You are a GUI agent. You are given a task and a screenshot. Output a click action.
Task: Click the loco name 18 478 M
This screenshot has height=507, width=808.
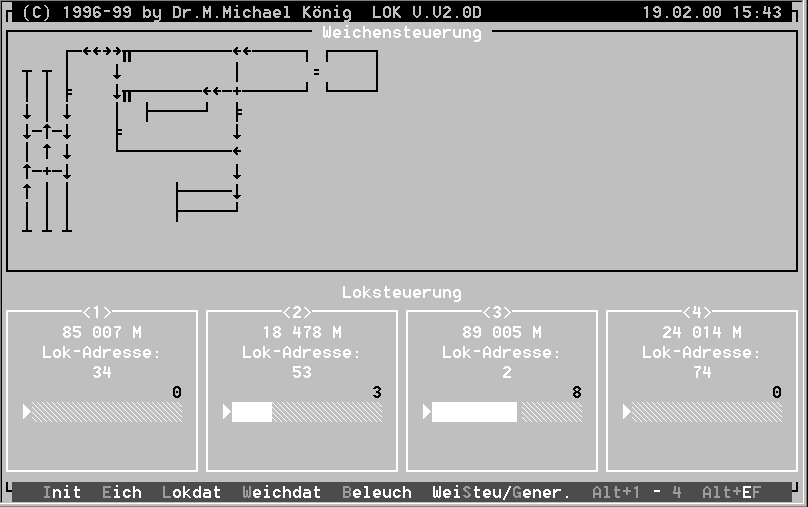(x=302, y=332)
